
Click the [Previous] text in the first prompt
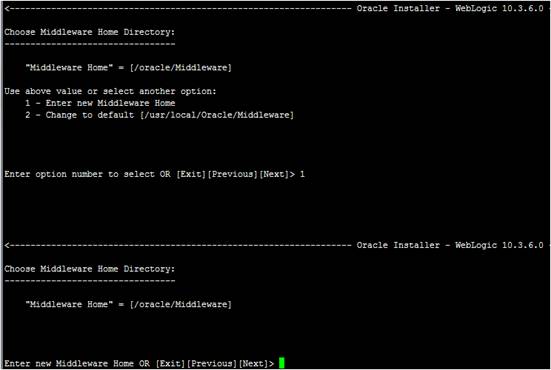click(x=232, y=174)
